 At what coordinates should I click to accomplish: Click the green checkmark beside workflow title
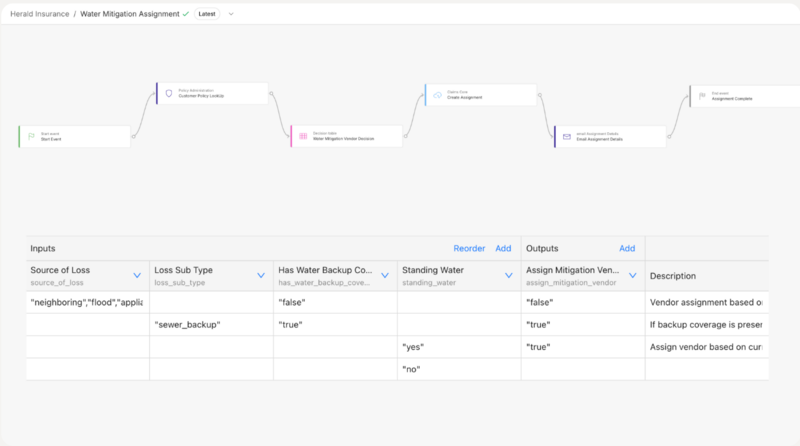tap(186, 14)
